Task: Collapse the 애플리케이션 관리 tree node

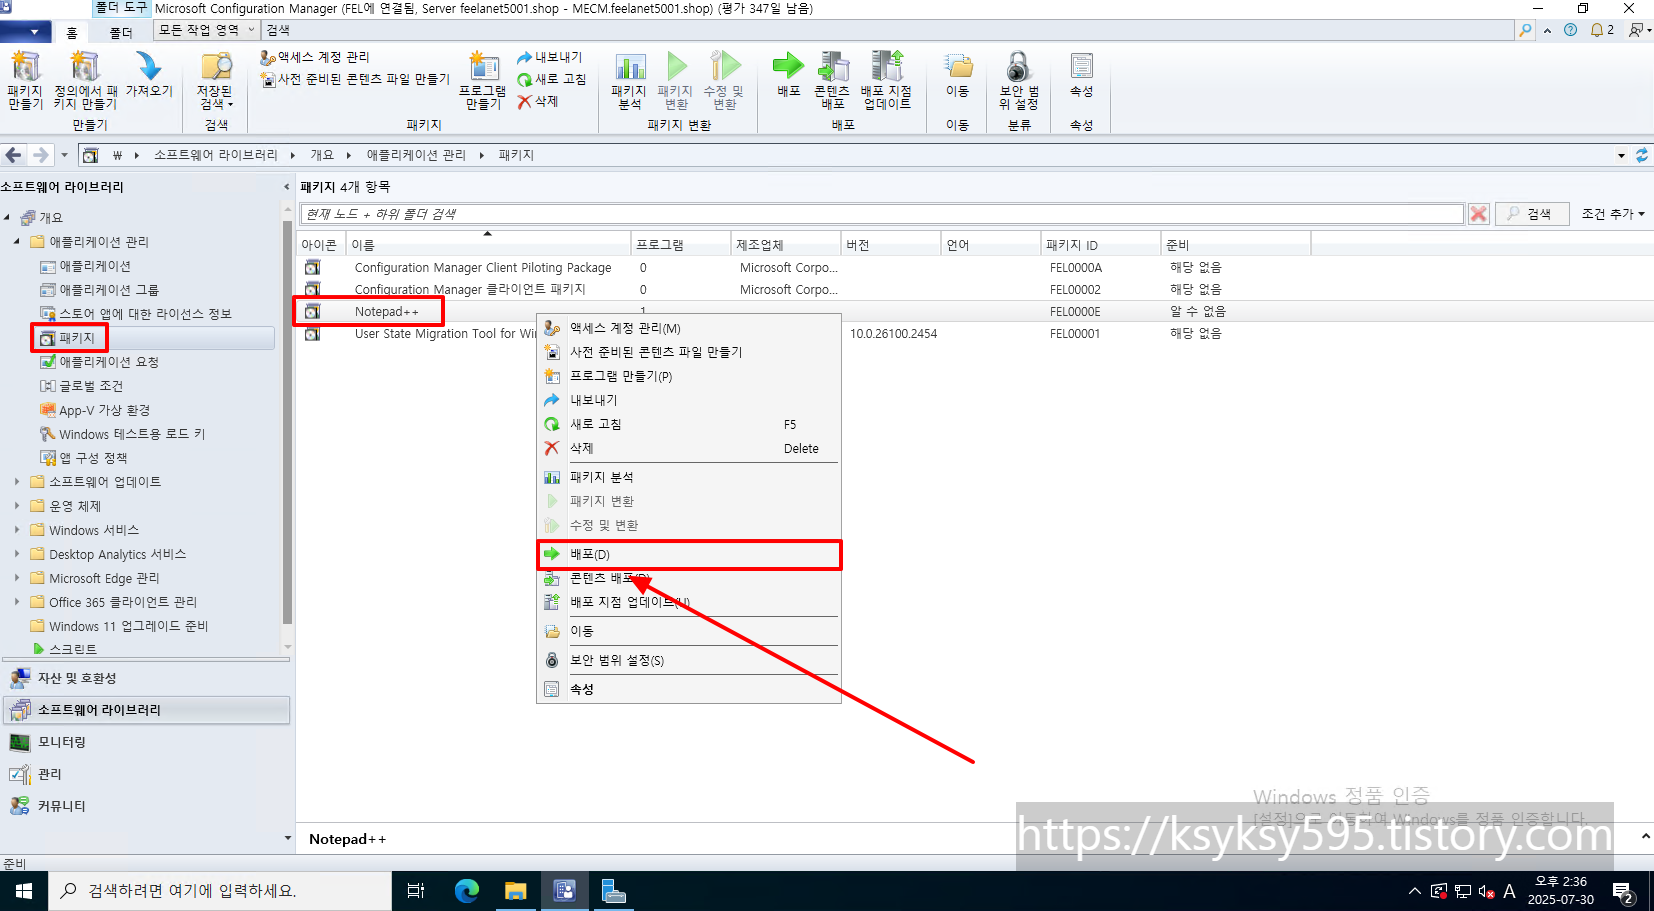Action: pos(17,241)
